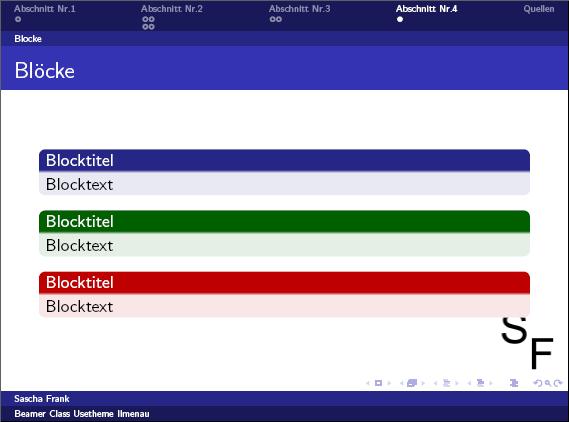This screenshot has height=422, width=569.
Task: Select the first dot under Abschnitt Nr.3
Action: click(x=273, y=20)
